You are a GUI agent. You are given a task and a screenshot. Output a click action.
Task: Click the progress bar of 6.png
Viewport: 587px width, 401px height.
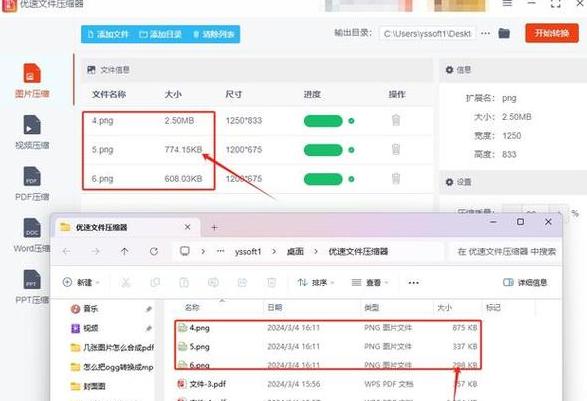tap(323, 179)
